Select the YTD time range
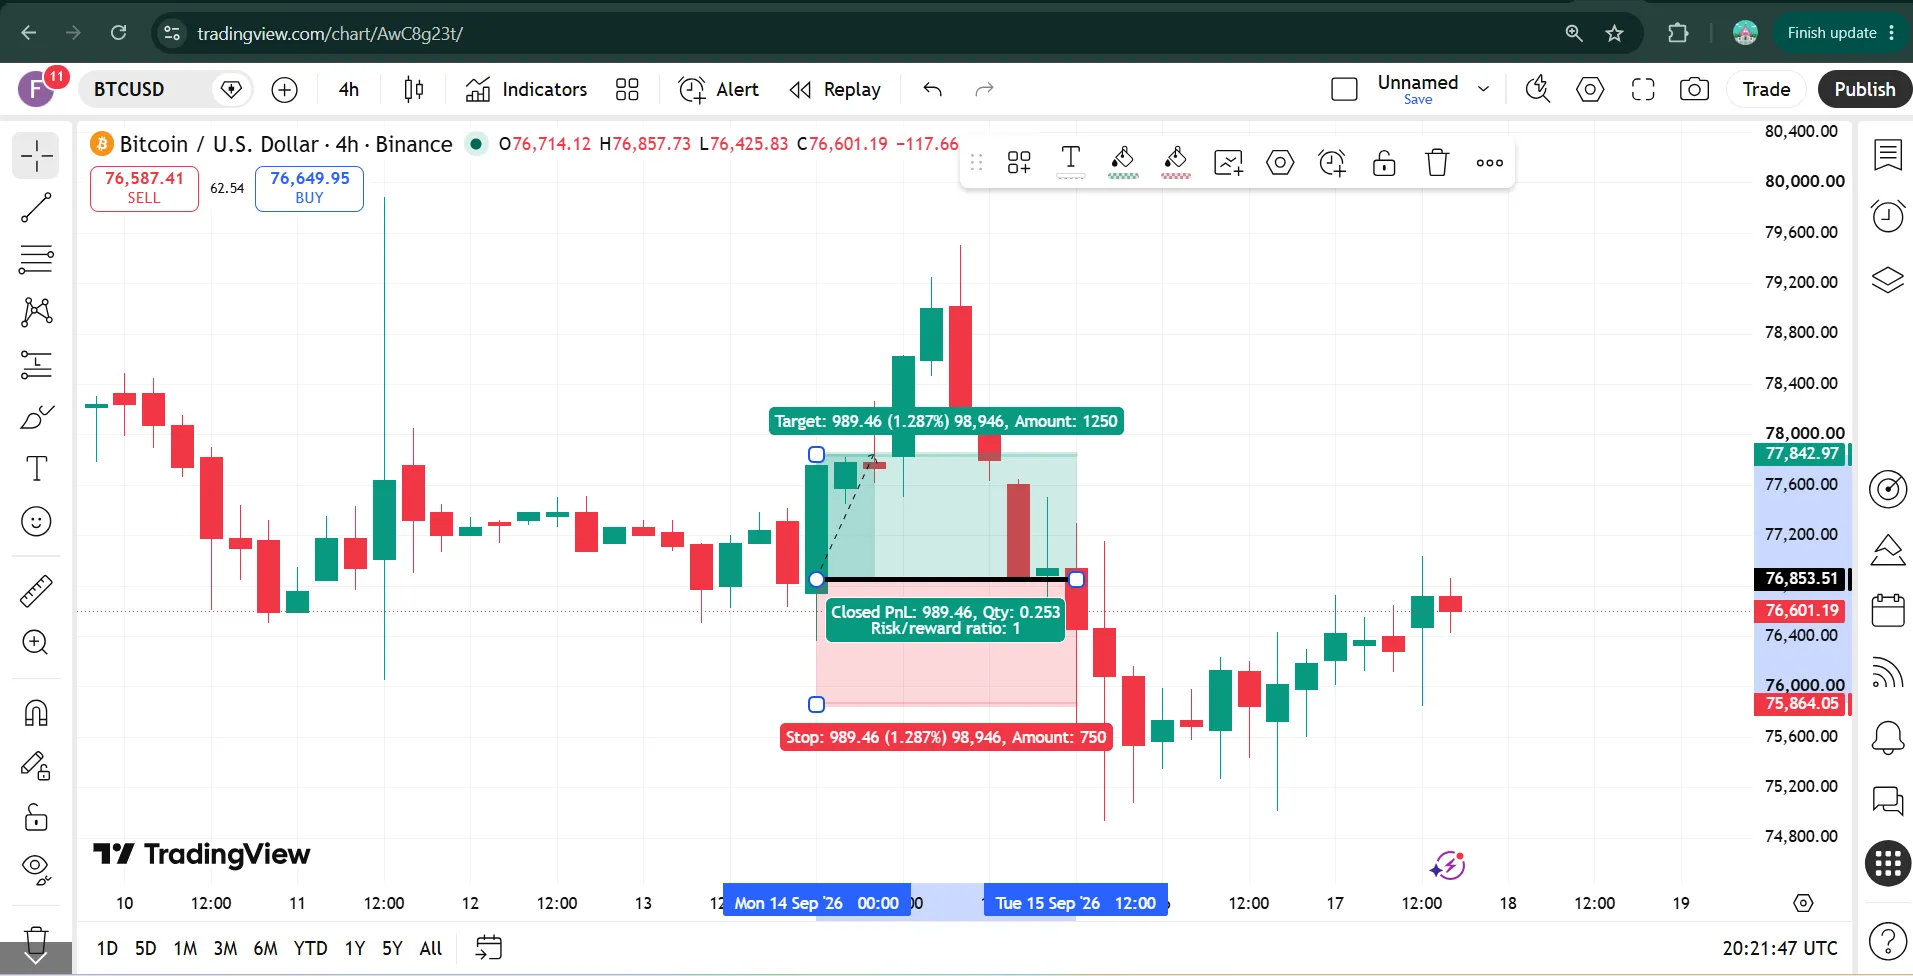The height and width of the screenshot is (976, 1913). tap(310, 948)
